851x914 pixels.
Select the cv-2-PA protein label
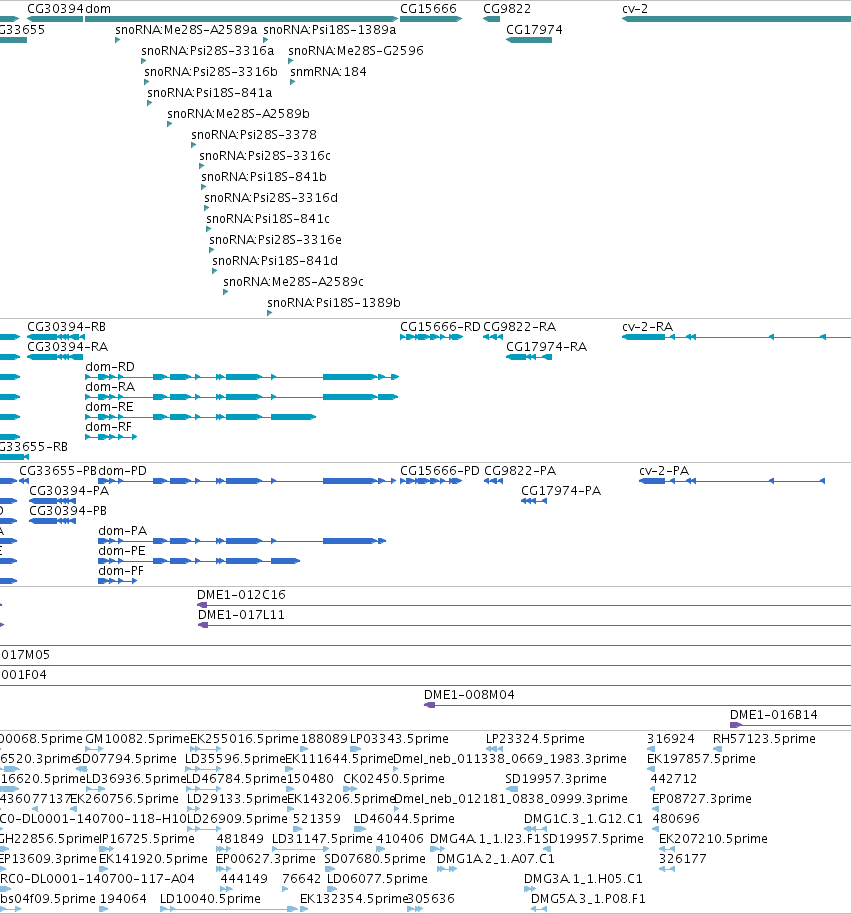[664, 470]
